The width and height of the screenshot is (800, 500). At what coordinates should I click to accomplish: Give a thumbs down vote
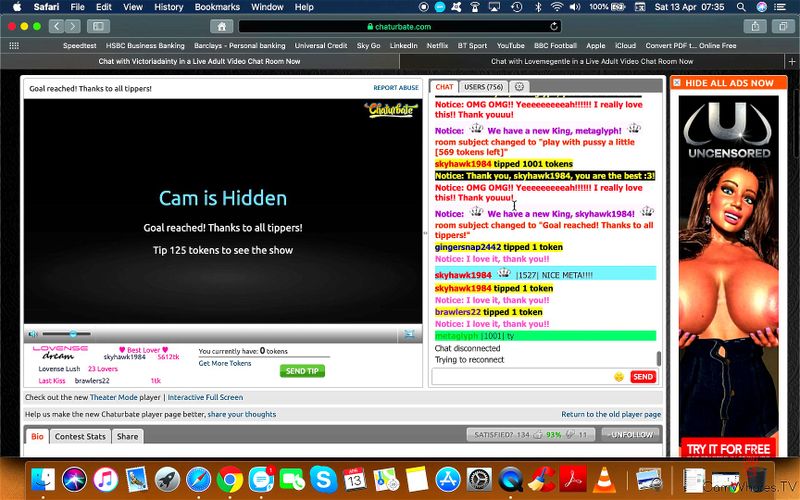click(x=571, y=435)
